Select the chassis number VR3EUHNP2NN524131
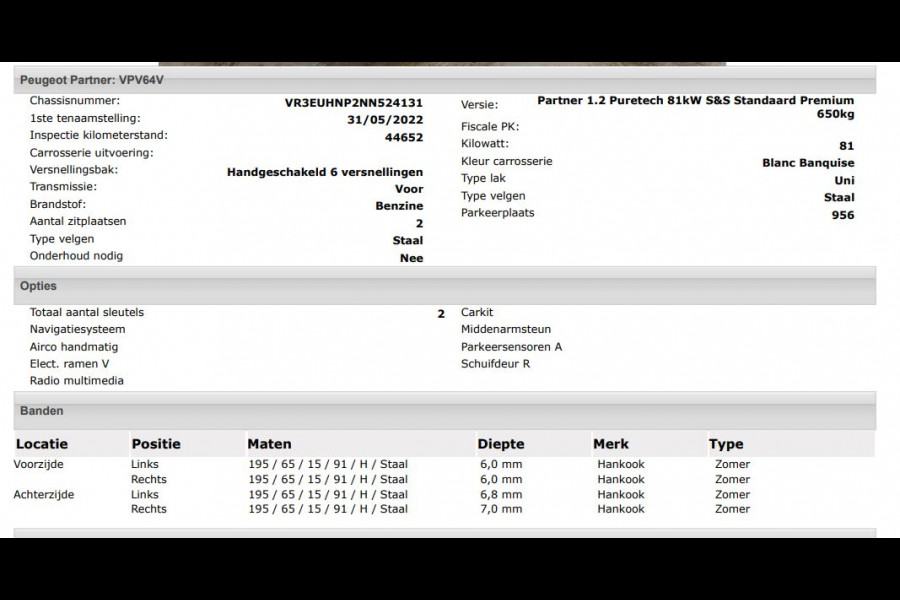This screenshot has width=900, height=600. tap(352, 100)
